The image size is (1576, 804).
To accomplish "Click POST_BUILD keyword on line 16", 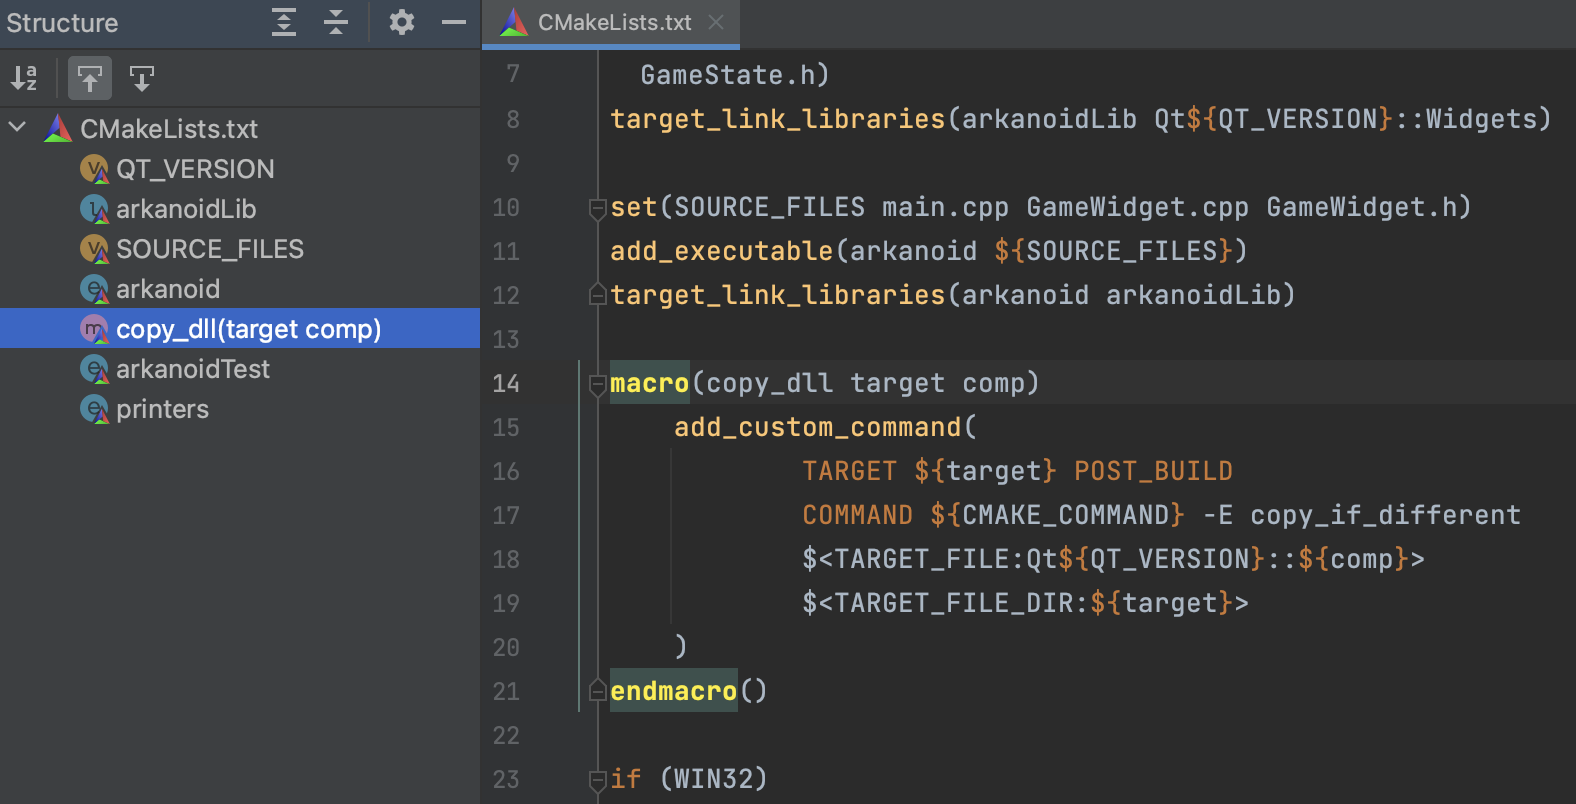I will [x=1154, y=471].
